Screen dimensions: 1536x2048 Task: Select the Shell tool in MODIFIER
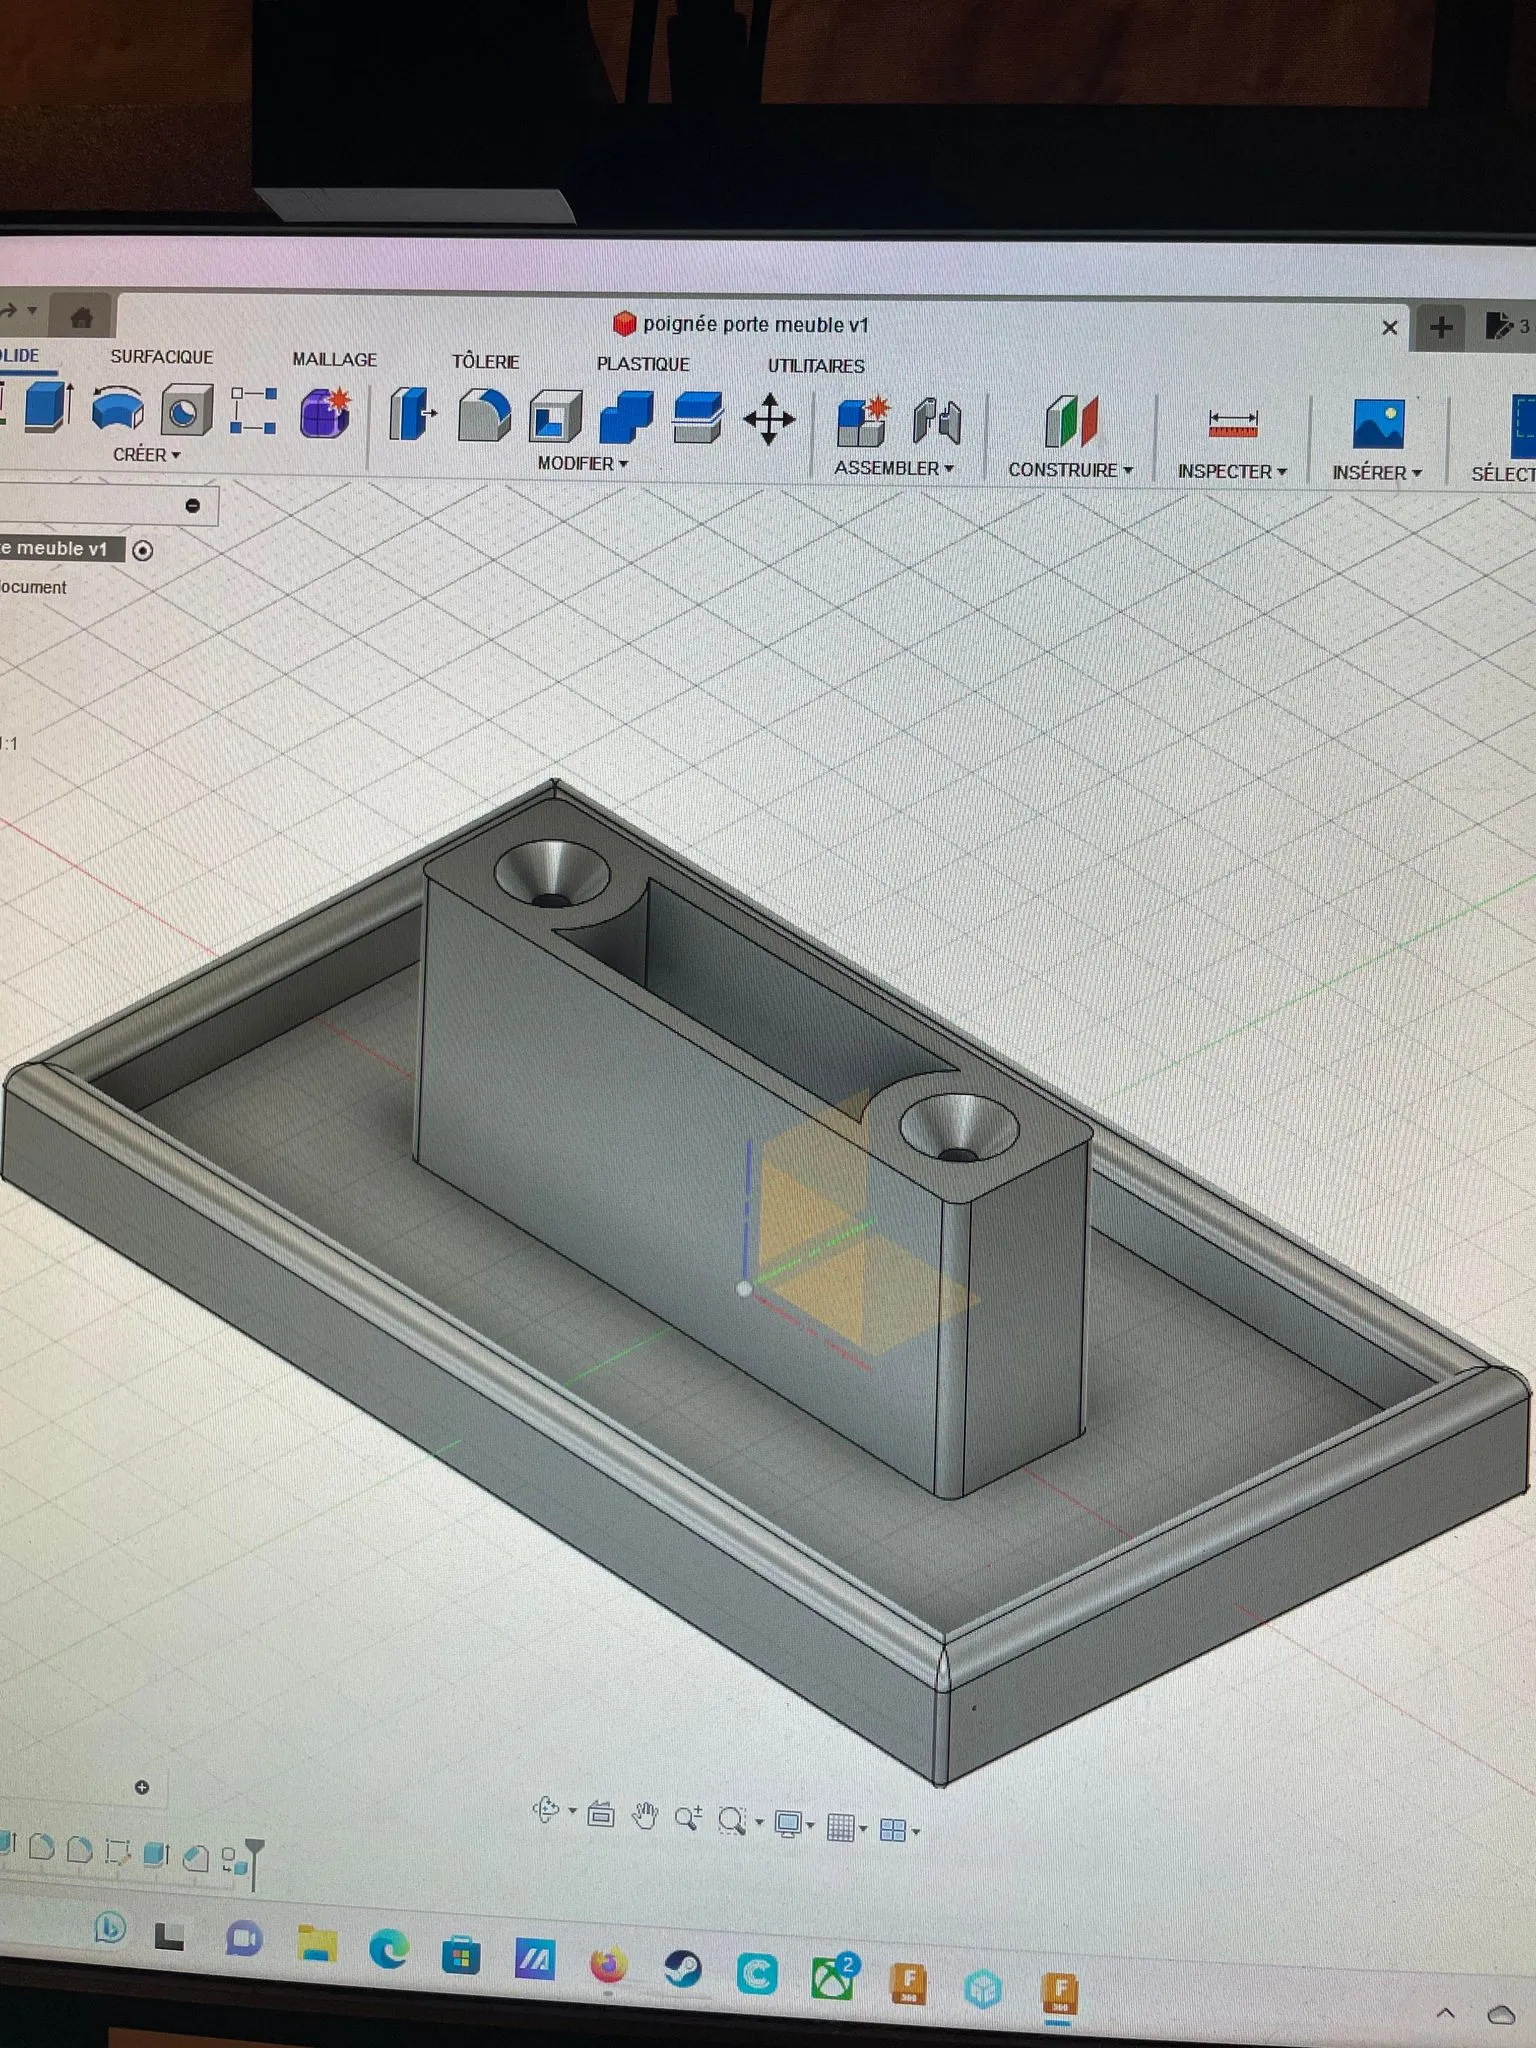point(555,417)
